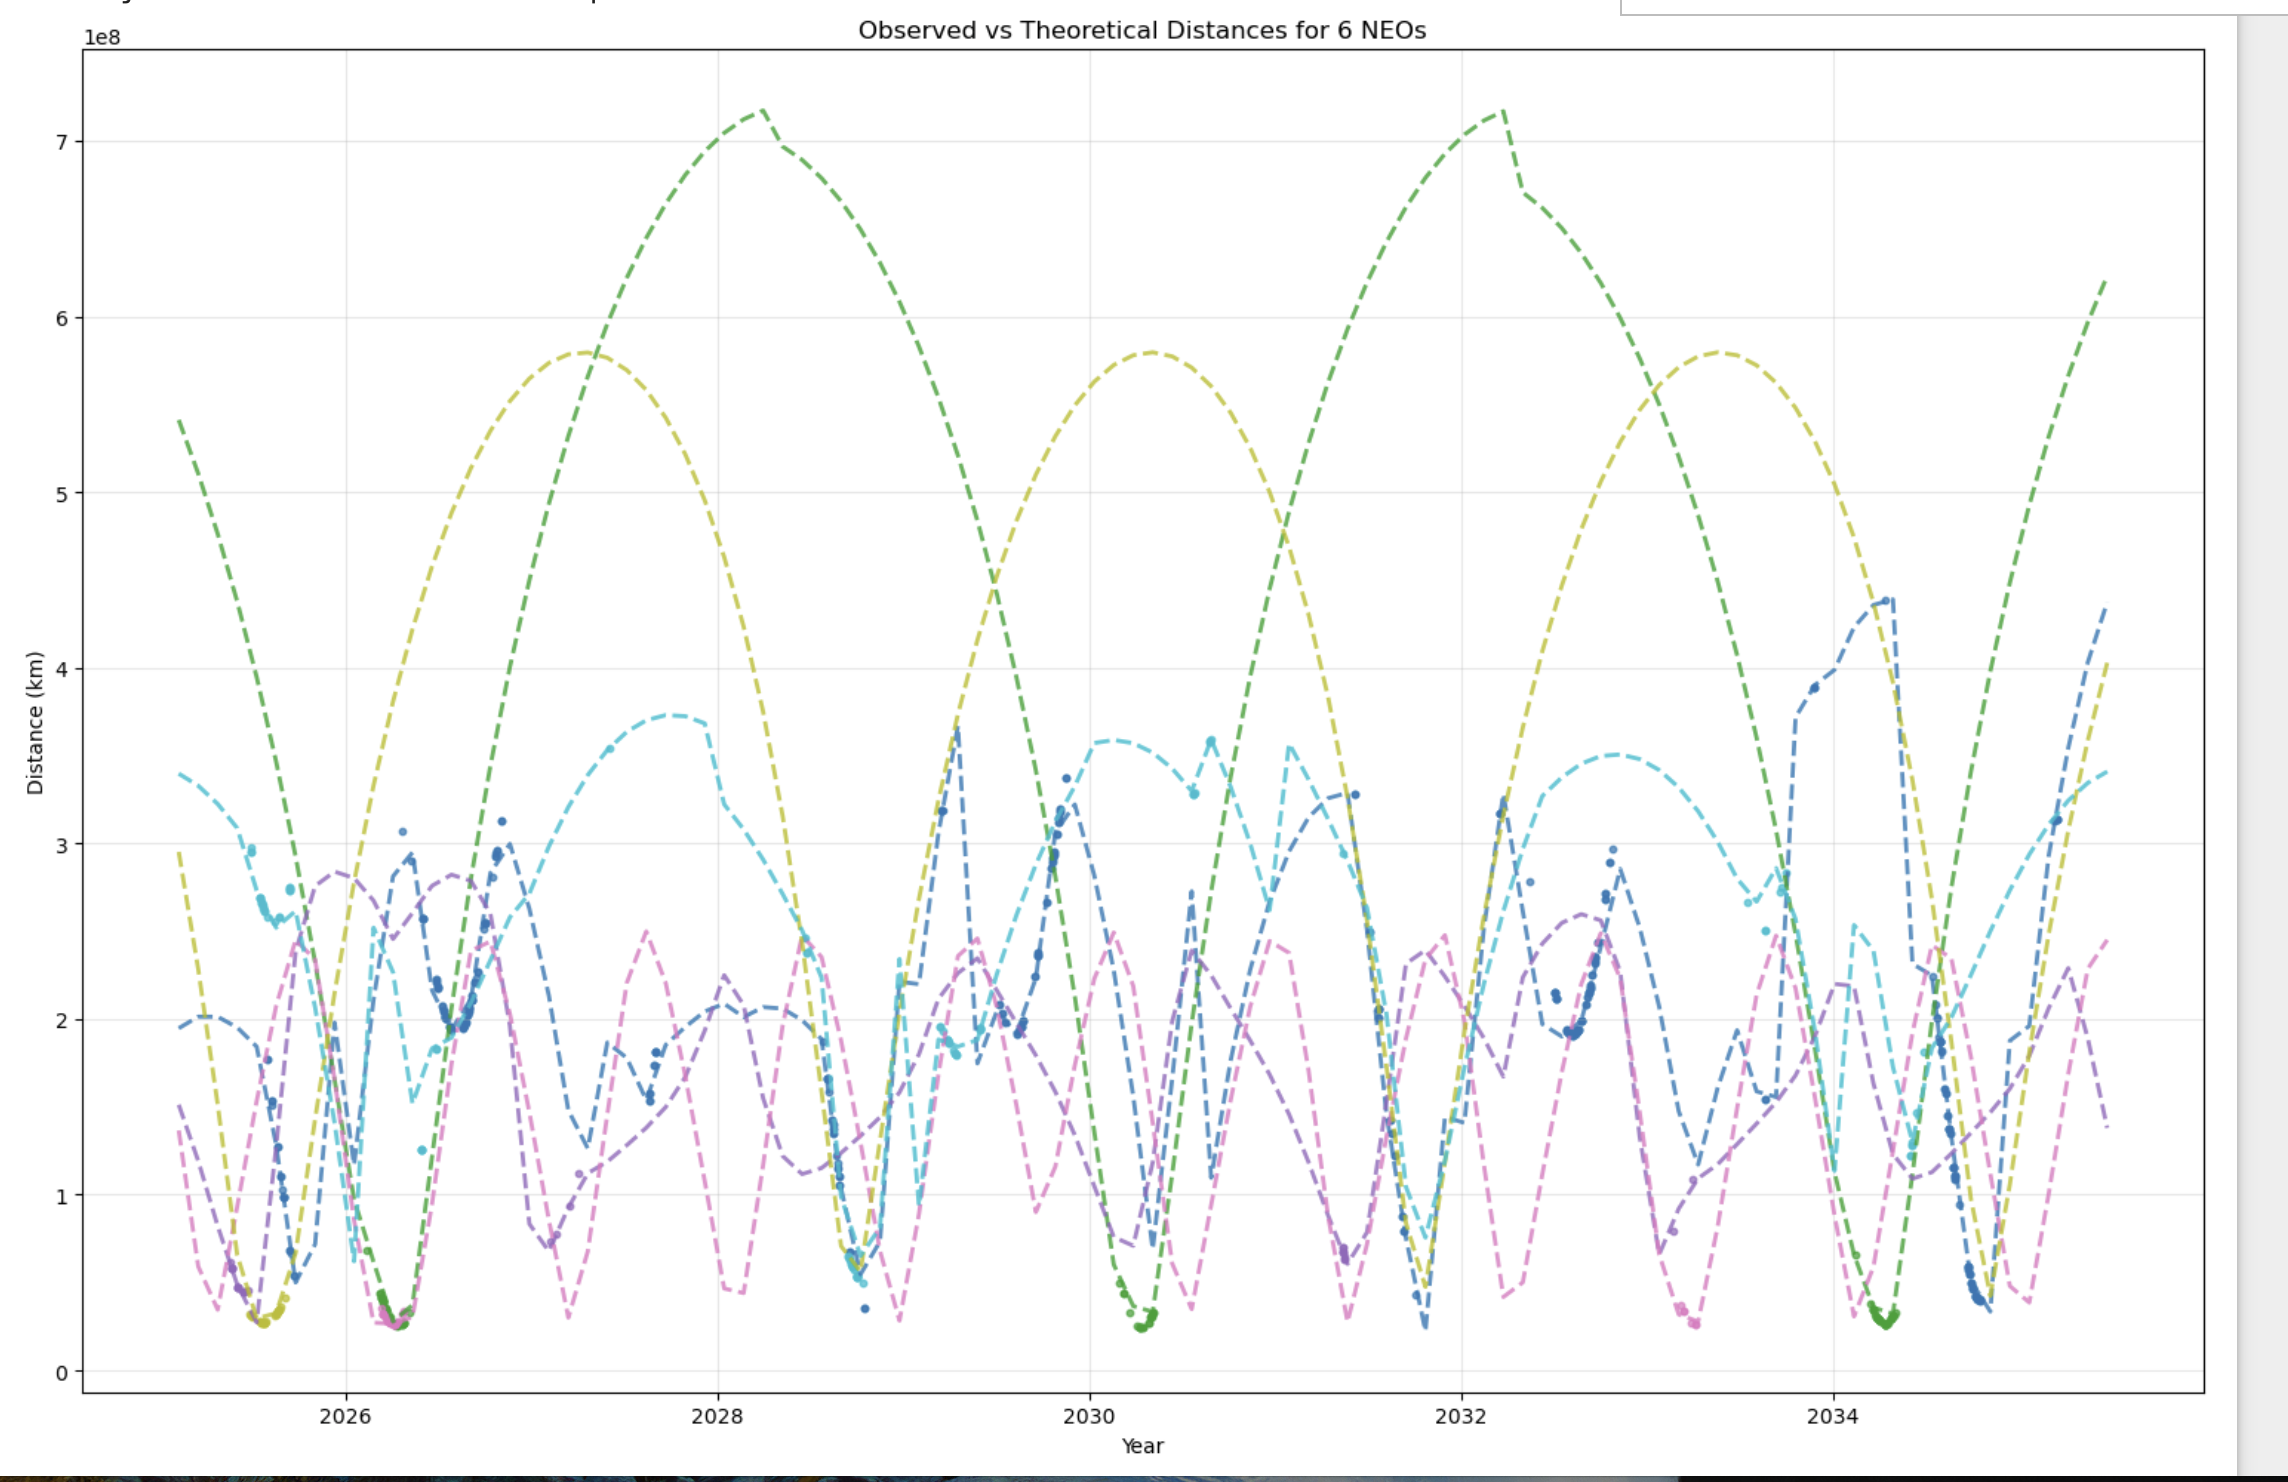Click the green curve's peak near 2028
The width and height of the screenshot is (2288, 1482).
(762, 110)
